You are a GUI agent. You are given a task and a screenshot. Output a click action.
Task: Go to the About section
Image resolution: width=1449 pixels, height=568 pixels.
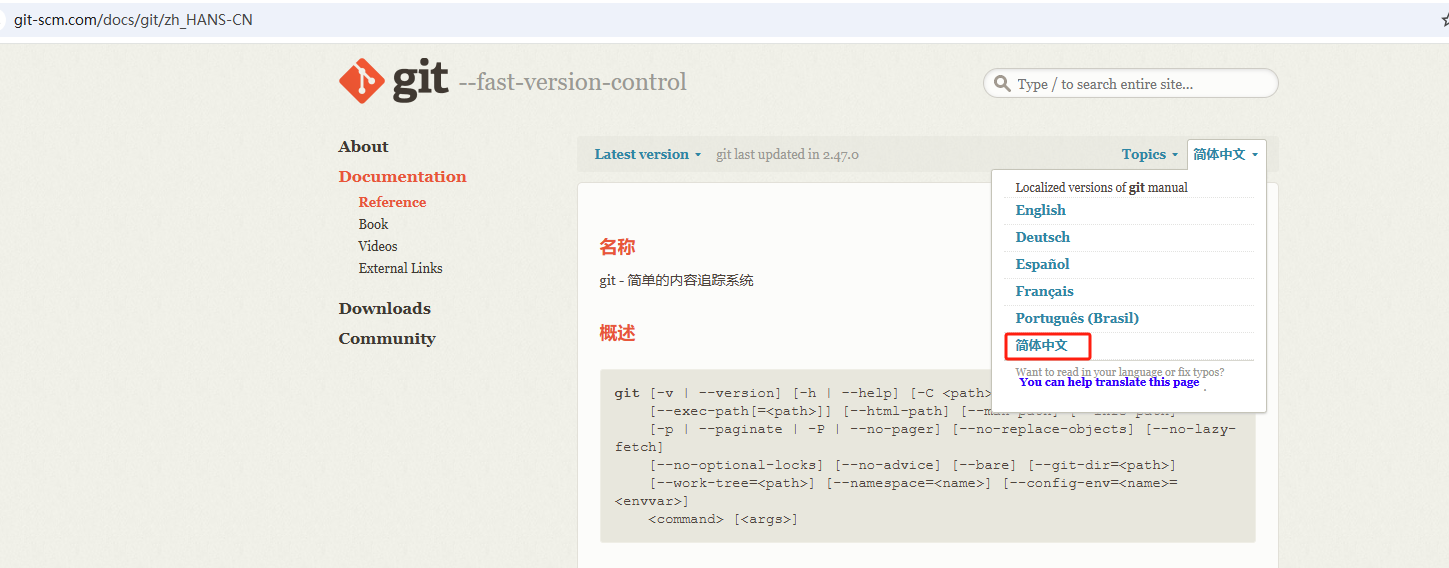(363, 146)
